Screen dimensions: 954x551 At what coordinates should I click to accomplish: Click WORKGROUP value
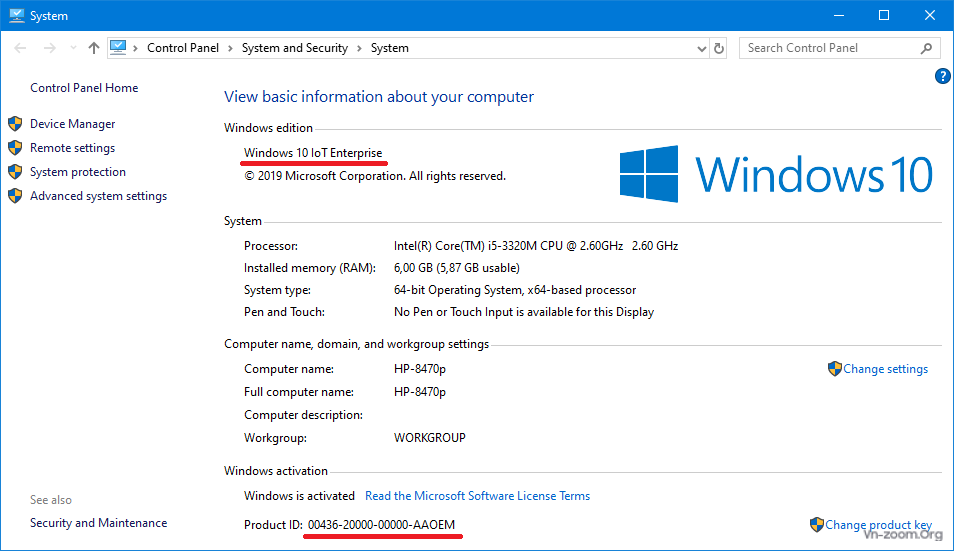pyautogui.click(x=430, y=437)
